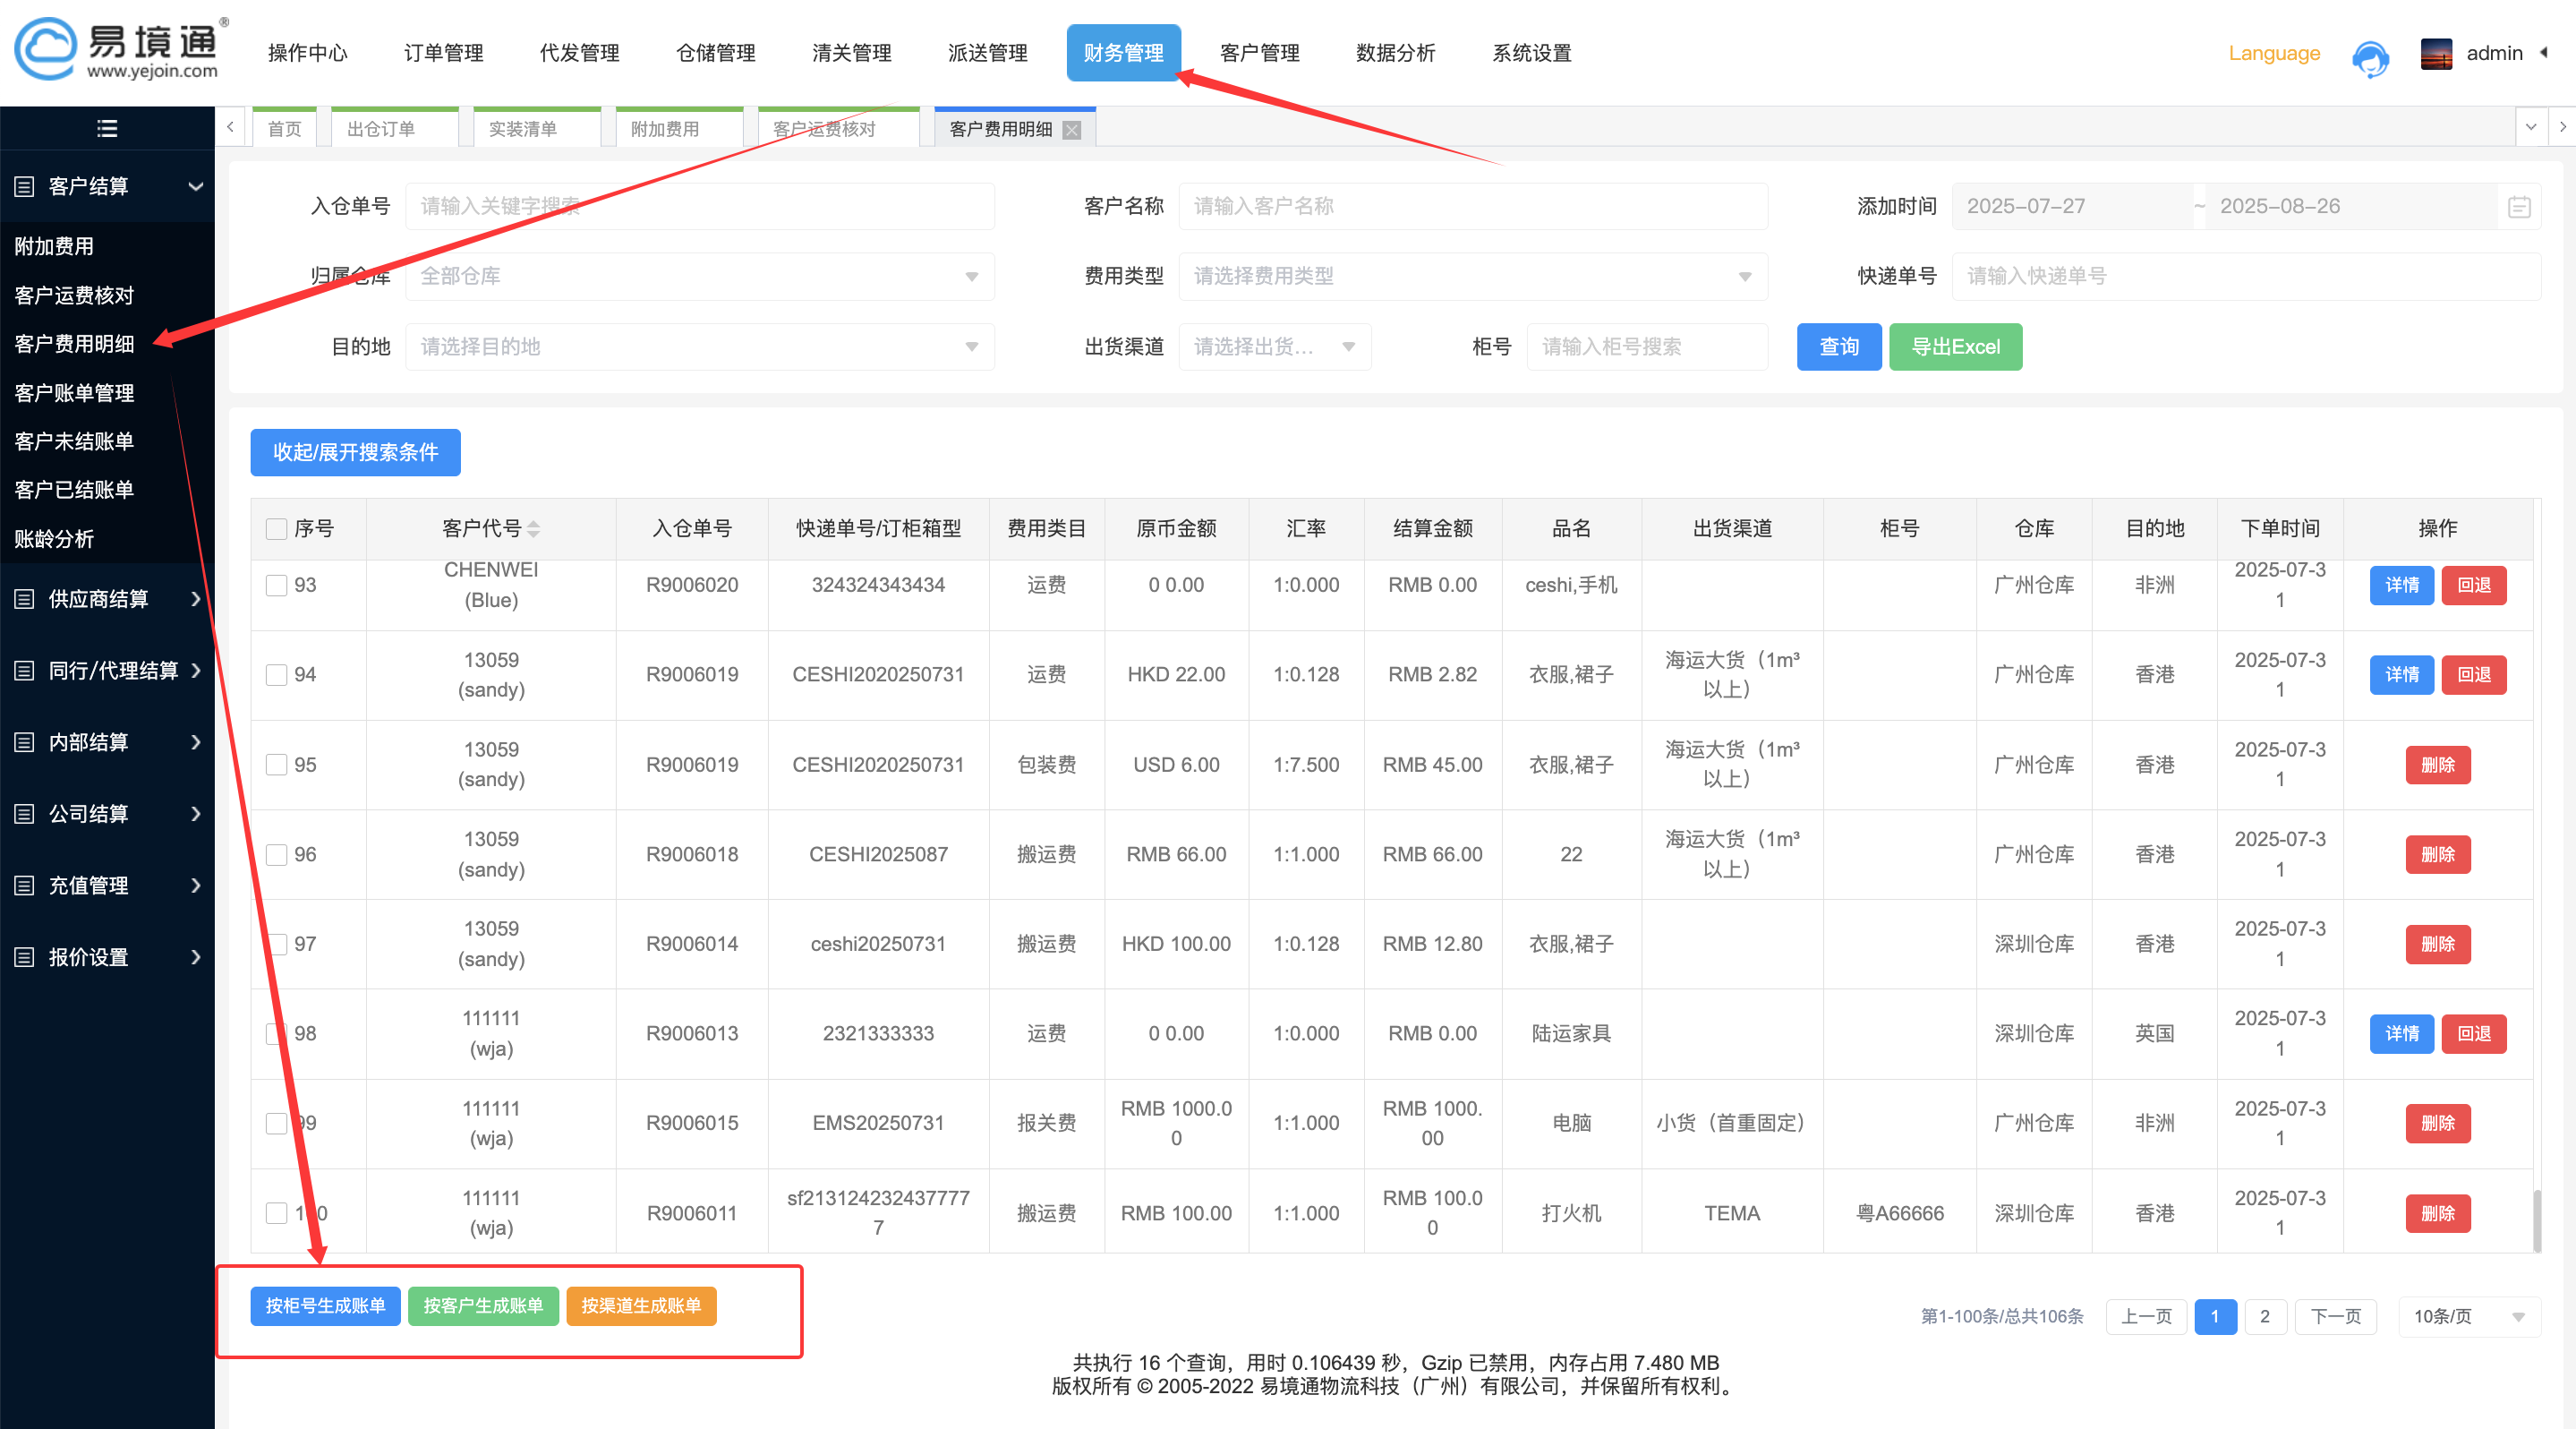Click the admin avatar picture
2576x1429 pixels.
click(2436, 53)
